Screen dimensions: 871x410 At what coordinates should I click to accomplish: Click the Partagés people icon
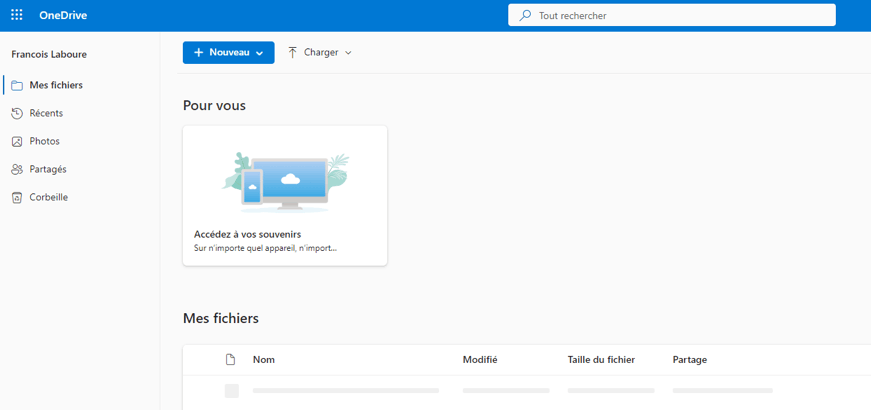[x=17, y=169]
